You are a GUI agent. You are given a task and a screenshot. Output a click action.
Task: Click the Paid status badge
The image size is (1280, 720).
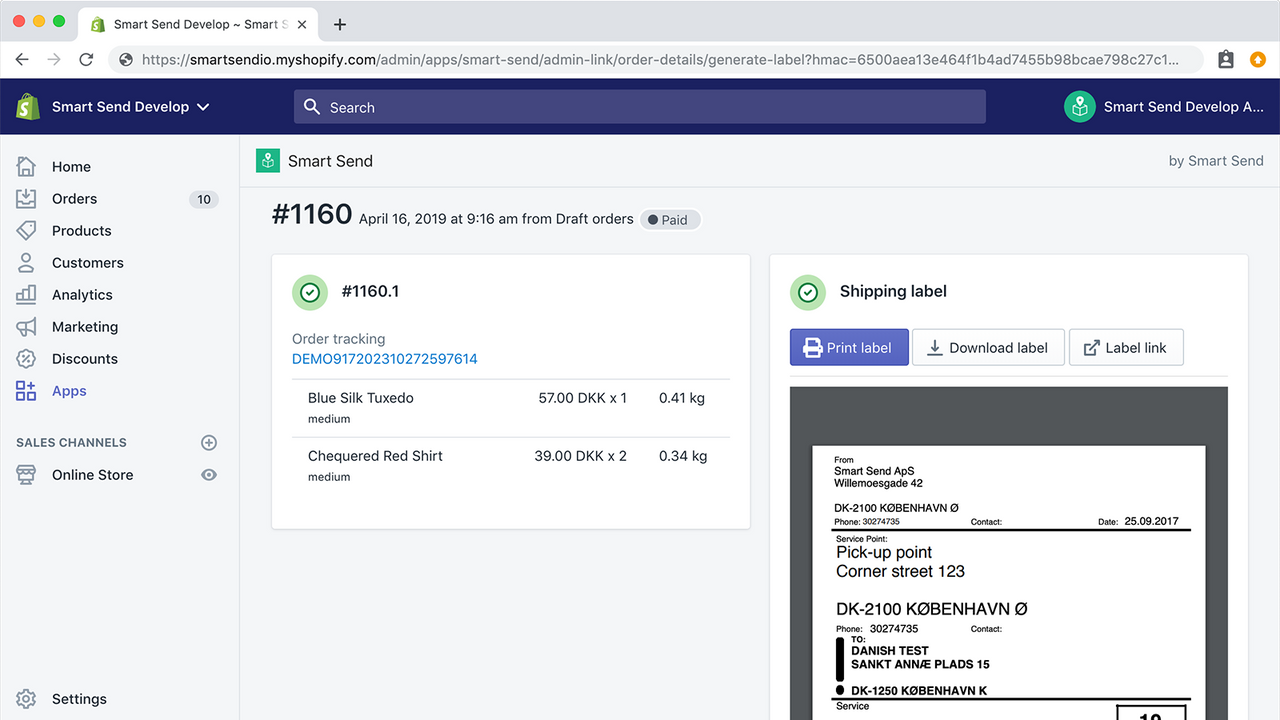click(670, 220)
